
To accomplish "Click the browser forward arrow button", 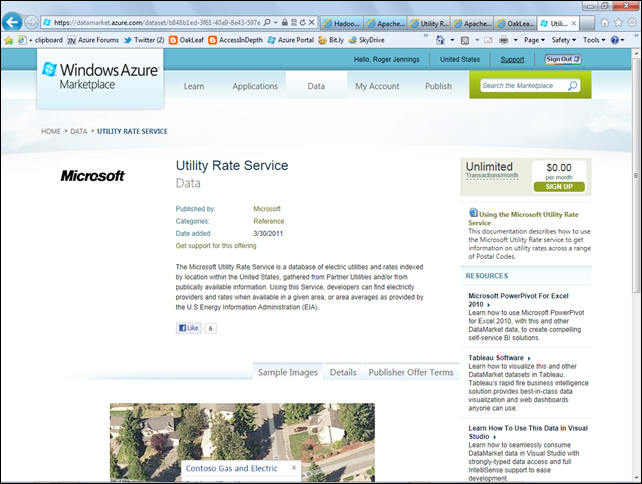I will pos(32,22).
